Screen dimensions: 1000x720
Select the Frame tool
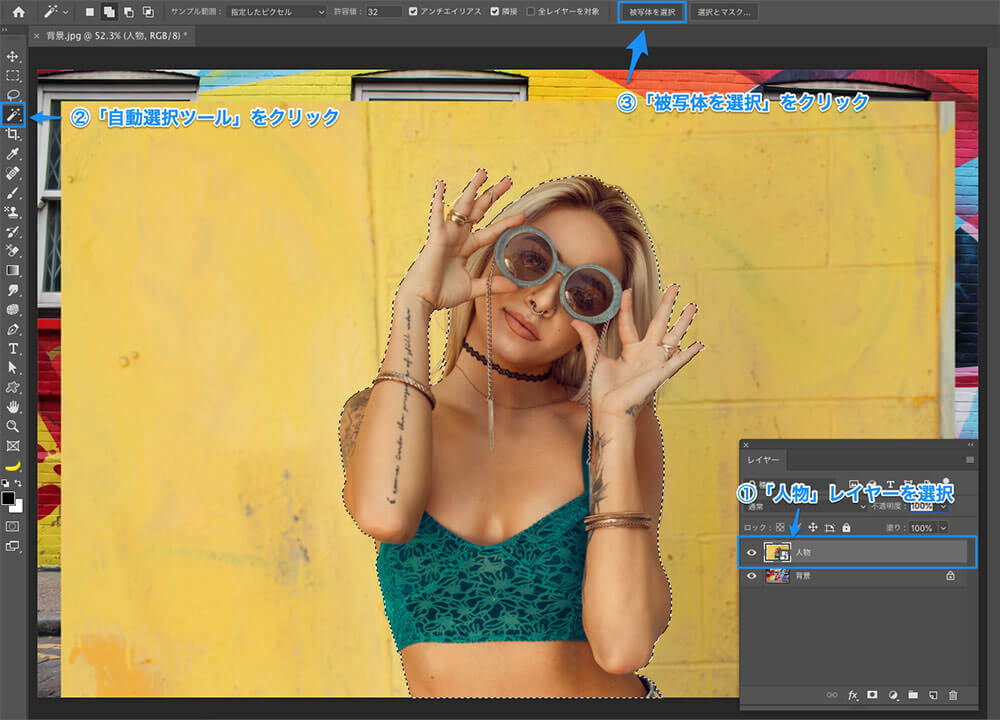[13, 446]
